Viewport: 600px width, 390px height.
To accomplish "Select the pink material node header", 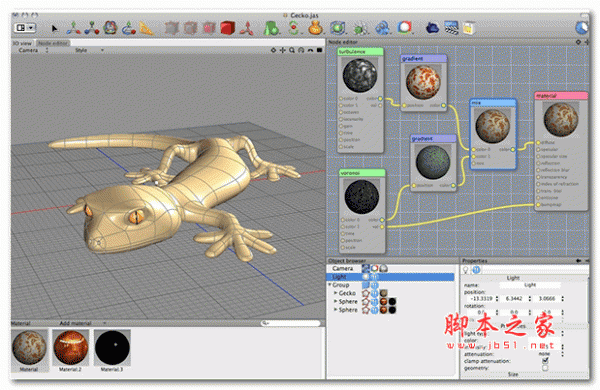I will click(561, 96).
